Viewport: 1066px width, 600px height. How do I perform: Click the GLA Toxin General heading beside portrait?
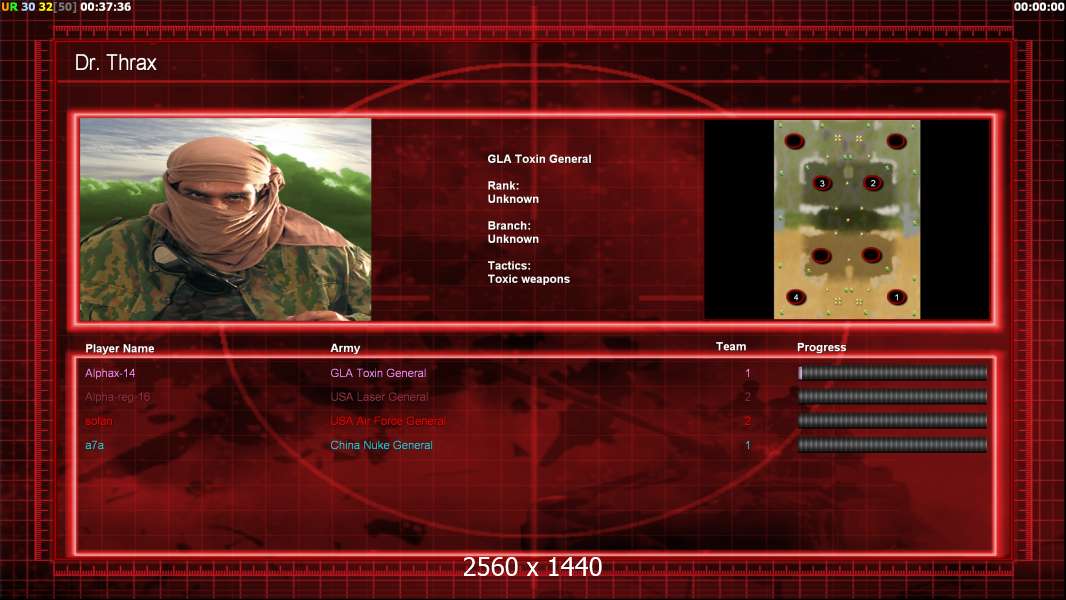pyautogui.click(x=539, y=159)
